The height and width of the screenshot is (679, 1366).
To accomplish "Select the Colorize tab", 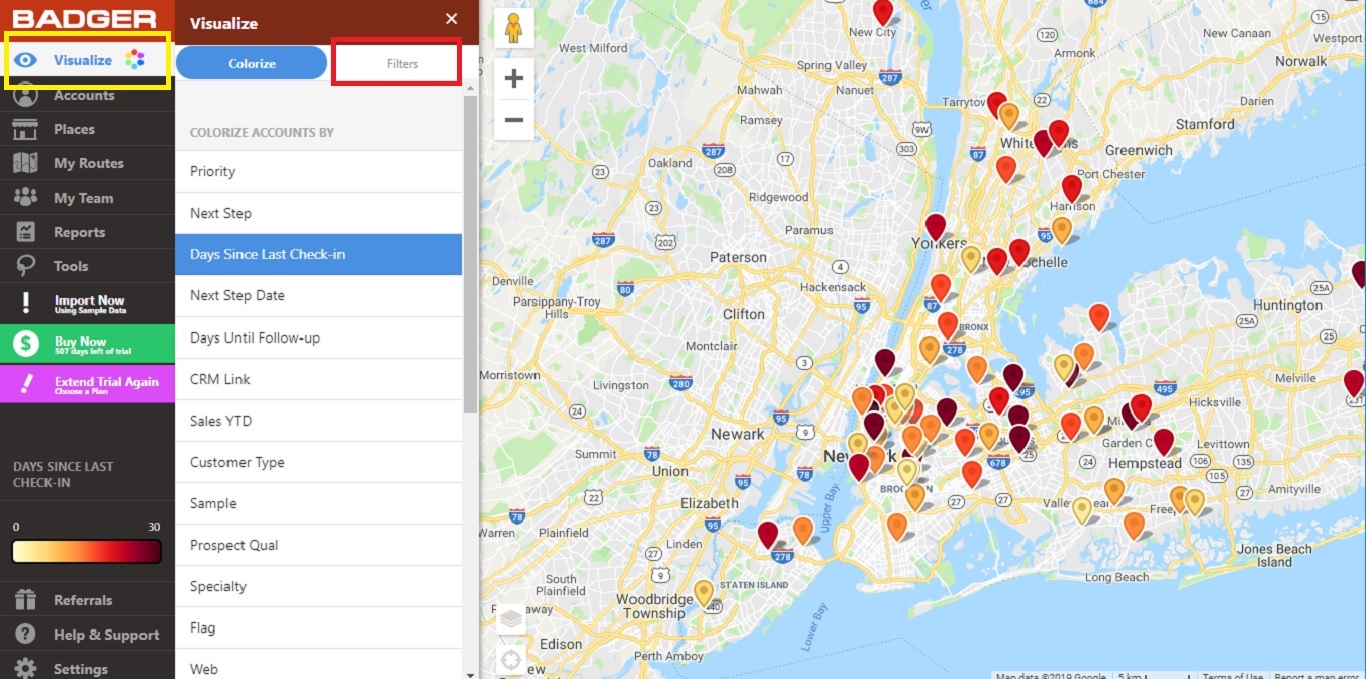I will (x=250, y=62).
